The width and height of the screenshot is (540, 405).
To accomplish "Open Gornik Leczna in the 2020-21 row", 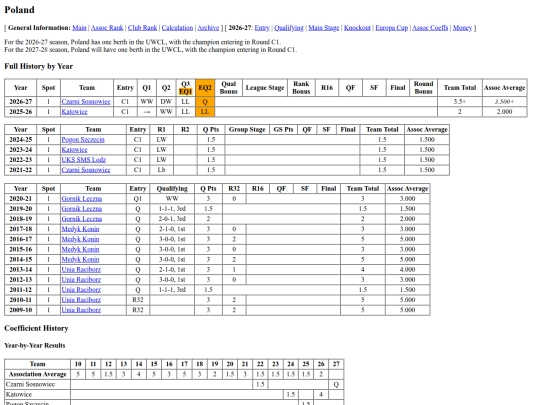I will coord(82,199).
